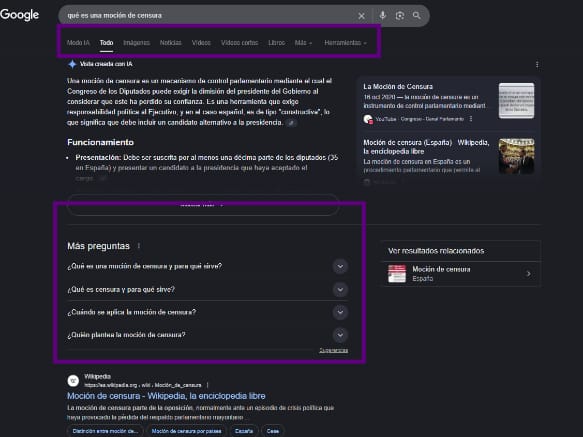The height and width of the screenshot is (437, 583).
Task: Open the Wikipedia result Moción de censura
Action: (166, 396)
